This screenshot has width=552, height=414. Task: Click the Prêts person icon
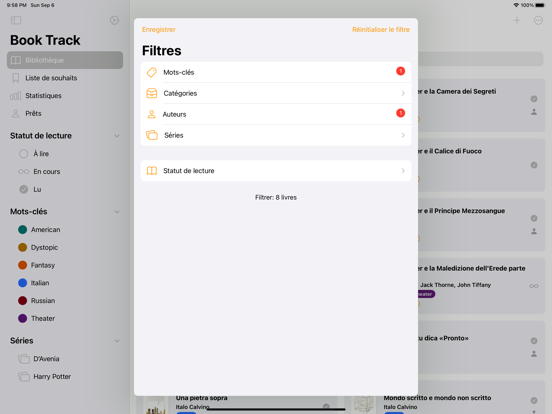pos(15,113)
